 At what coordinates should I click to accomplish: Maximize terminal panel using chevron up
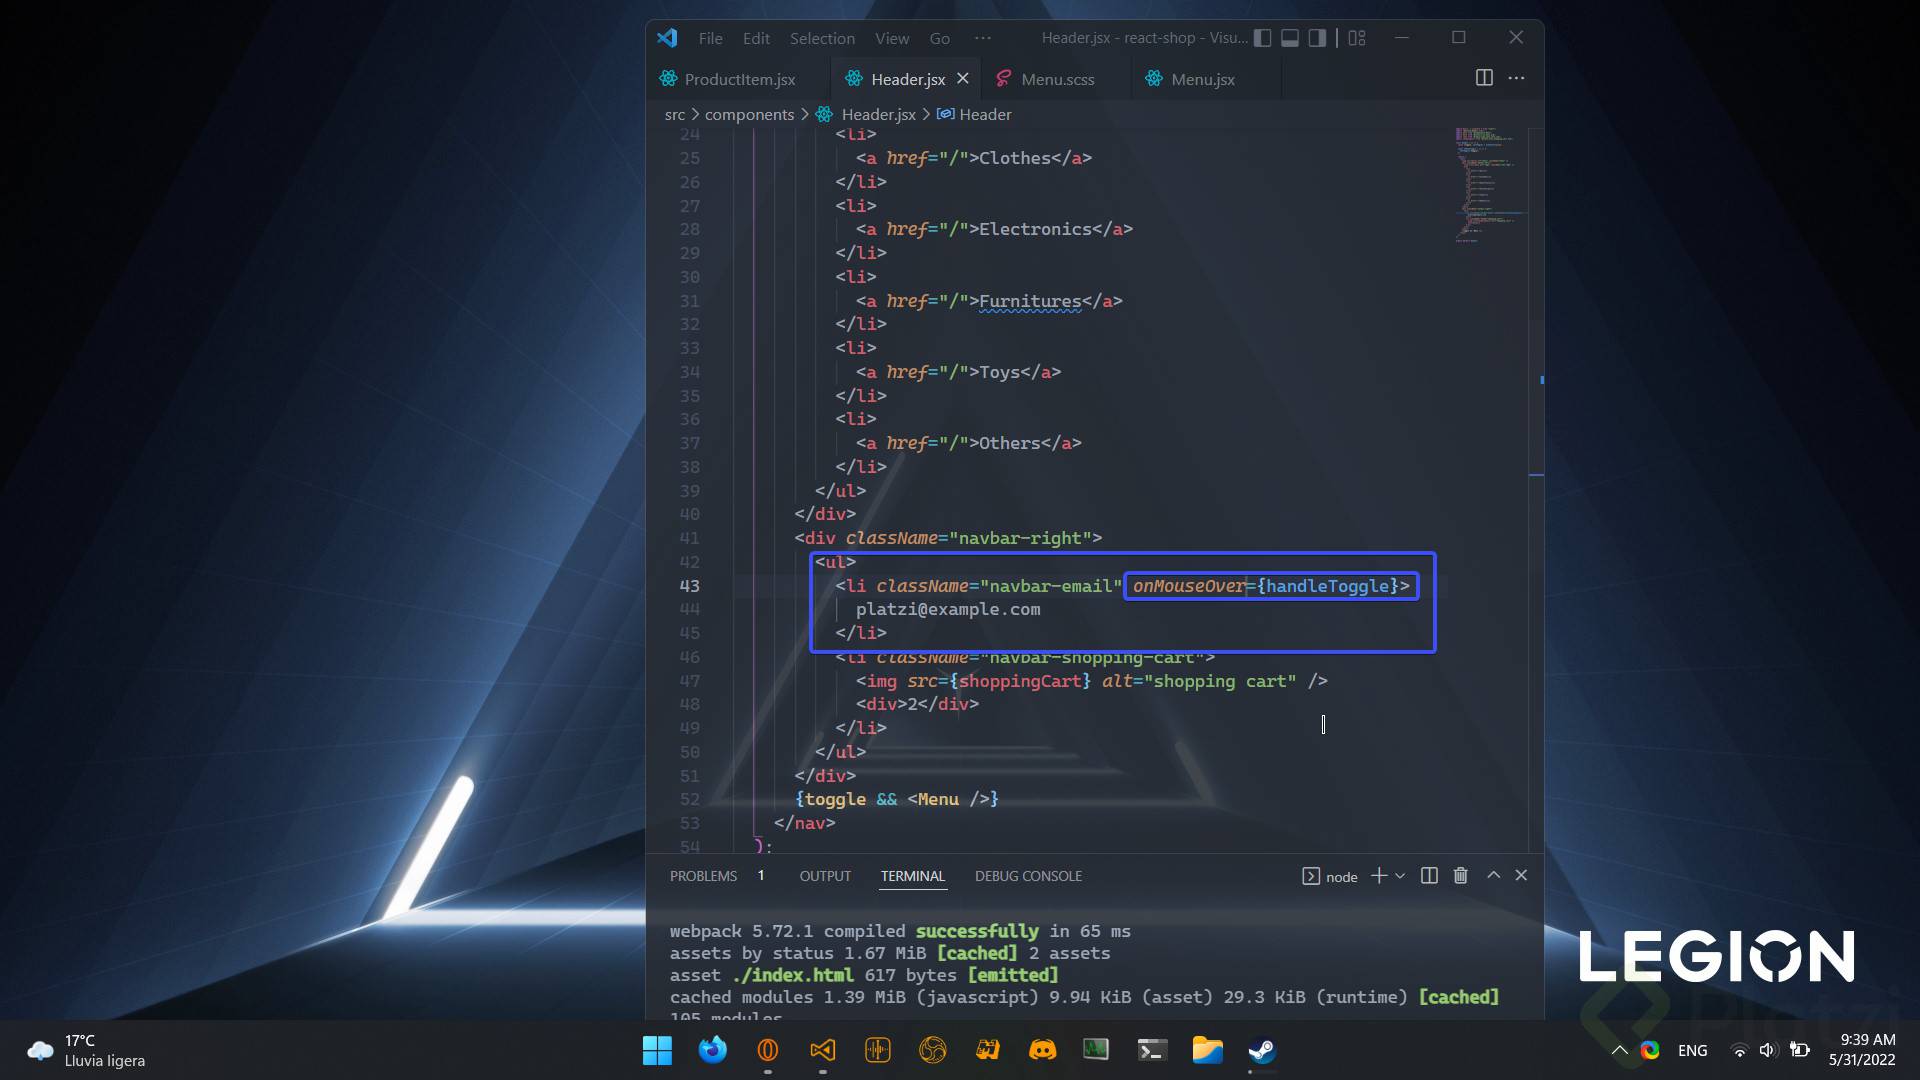click(x=1493, y=875)
